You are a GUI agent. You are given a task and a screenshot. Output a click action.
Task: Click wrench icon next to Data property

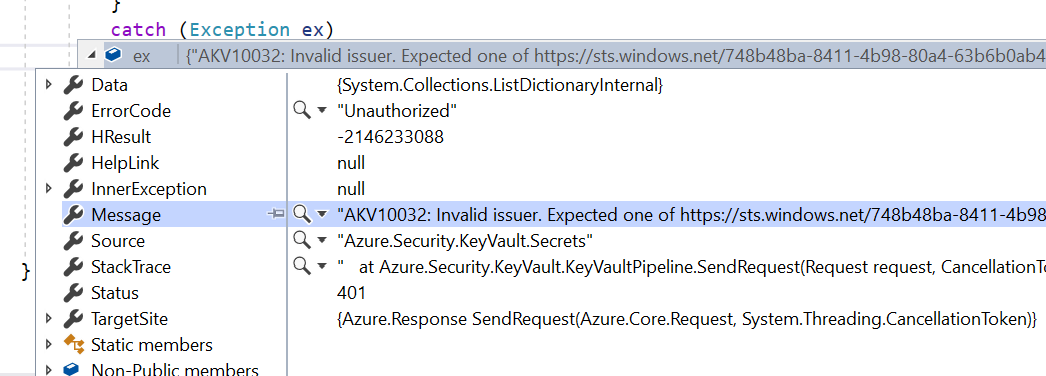tap(73, 85)
